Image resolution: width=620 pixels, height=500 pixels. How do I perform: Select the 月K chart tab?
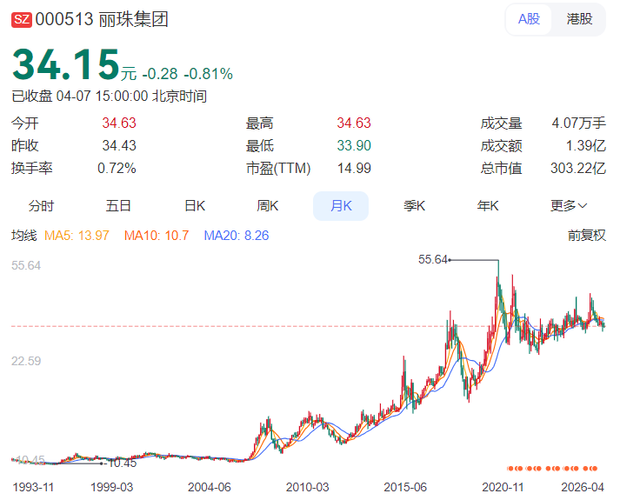(341, 206)
